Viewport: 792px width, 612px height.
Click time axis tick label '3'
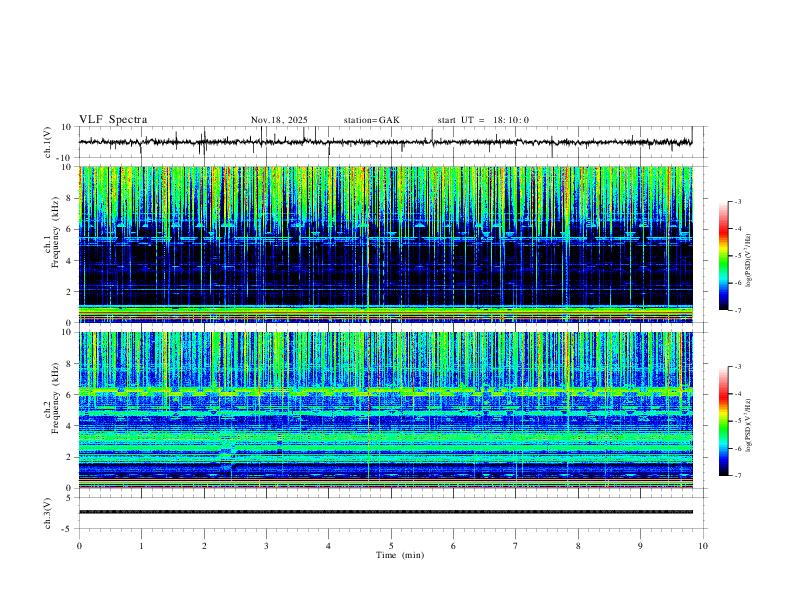266,546
